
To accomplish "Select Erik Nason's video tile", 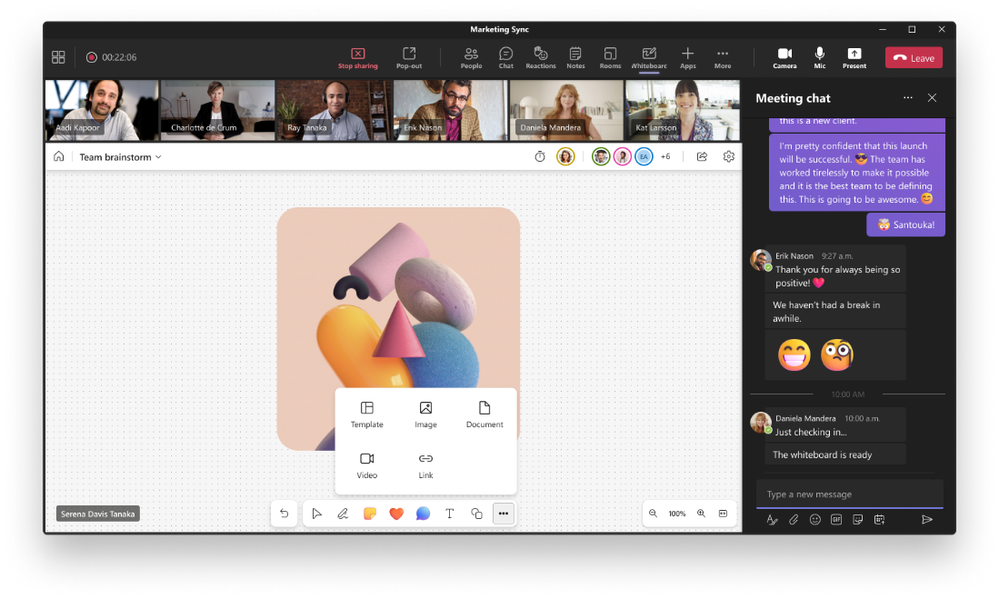I will pos(450,110).
